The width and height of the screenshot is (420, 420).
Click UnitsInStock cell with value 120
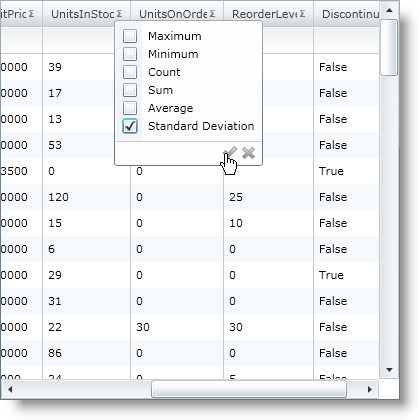click(x=86, y=197)
